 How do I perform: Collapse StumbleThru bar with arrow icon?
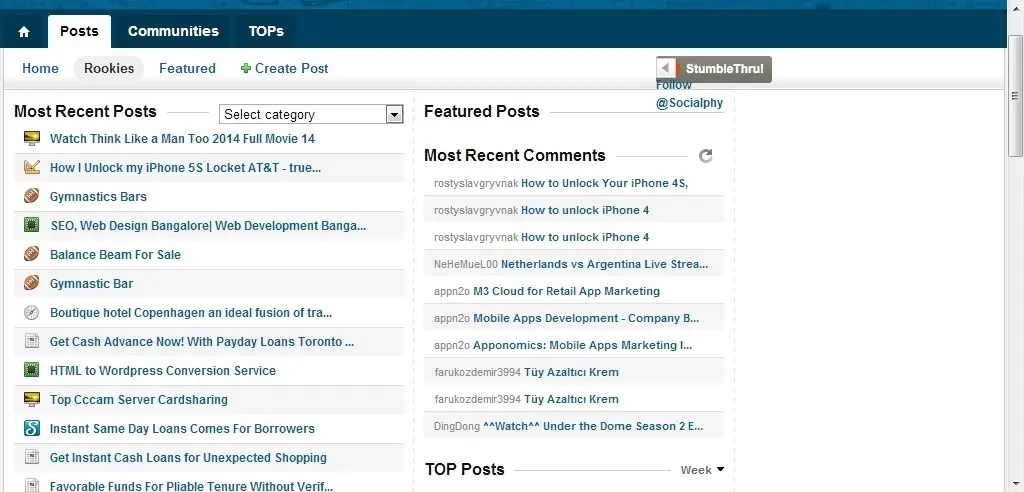coord(665,69)
